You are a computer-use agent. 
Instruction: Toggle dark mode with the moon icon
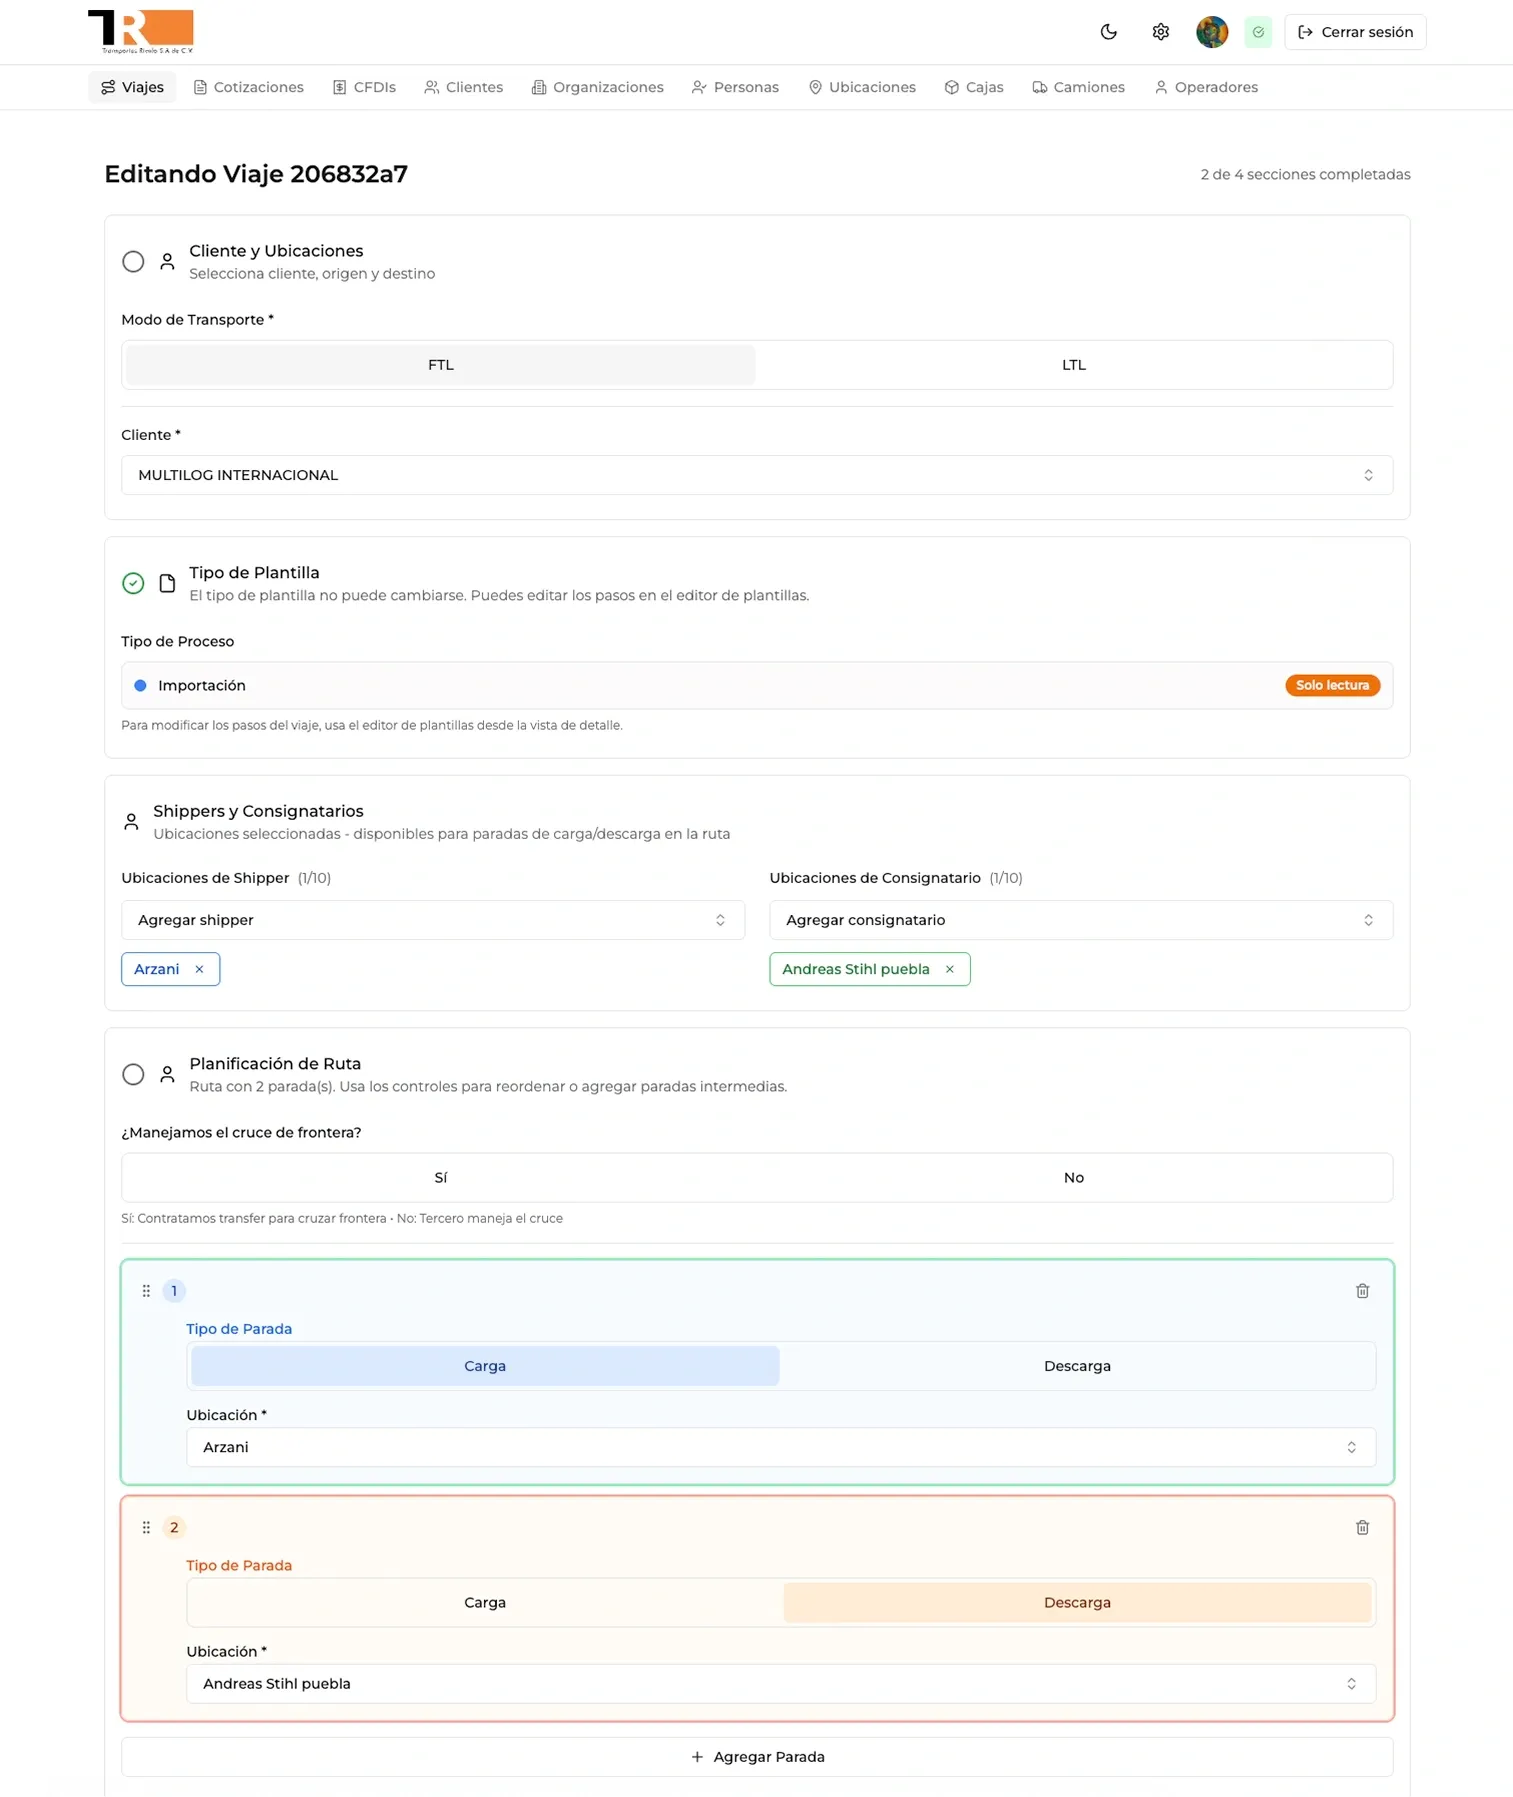[x=1108, y=32]
